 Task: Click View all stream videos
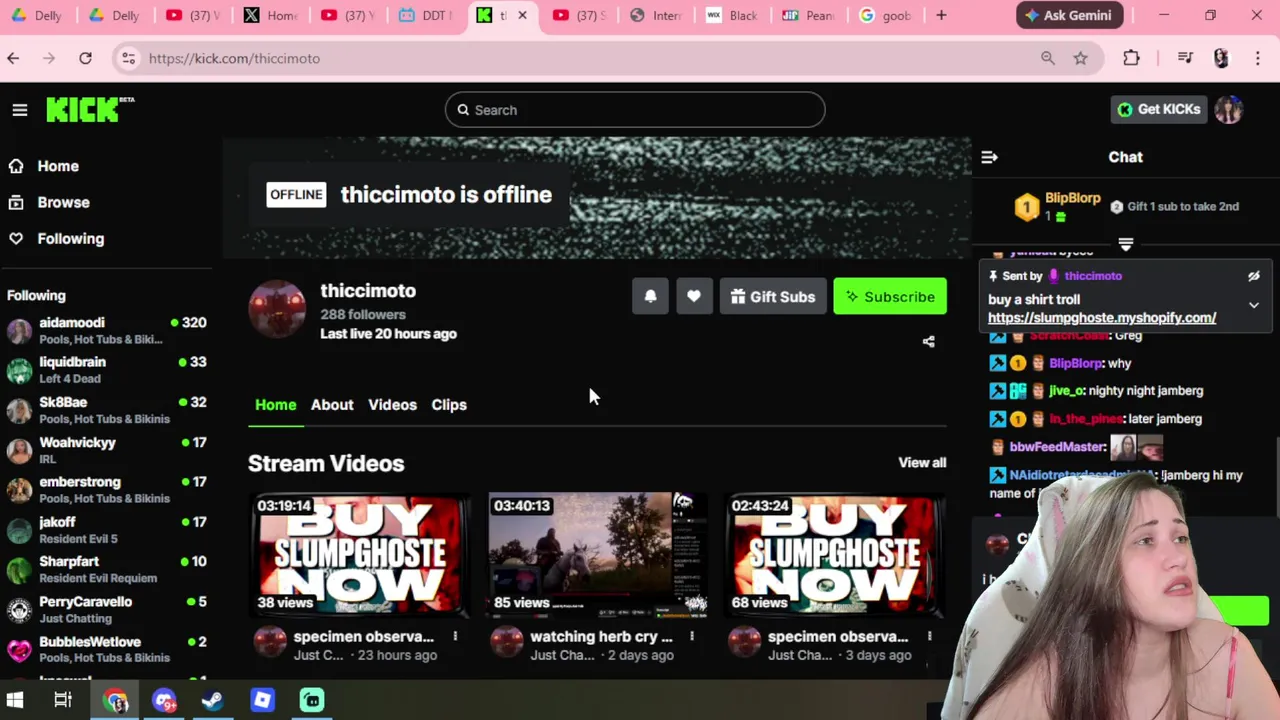point(922,463)
